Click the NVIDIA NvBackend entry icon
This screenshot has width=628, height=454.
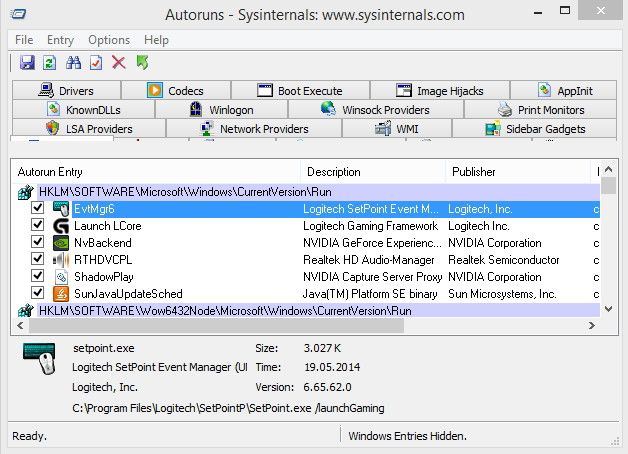click(x=61, y=243)
